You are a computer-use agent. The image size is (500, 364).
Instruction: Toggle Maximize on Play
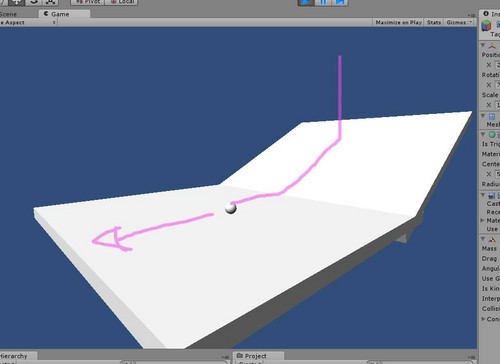[x=398, y=22]
